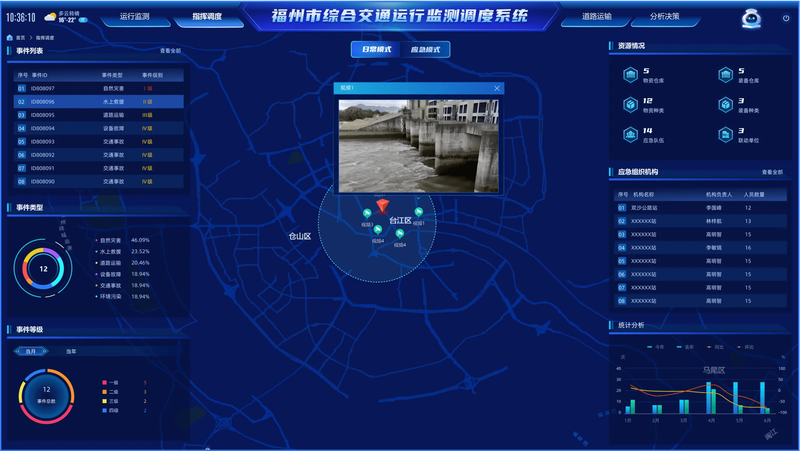This screenshot has width=800, height=451.
Task: Click the 装备种类 hexagon icon
Action: (725, 105)
